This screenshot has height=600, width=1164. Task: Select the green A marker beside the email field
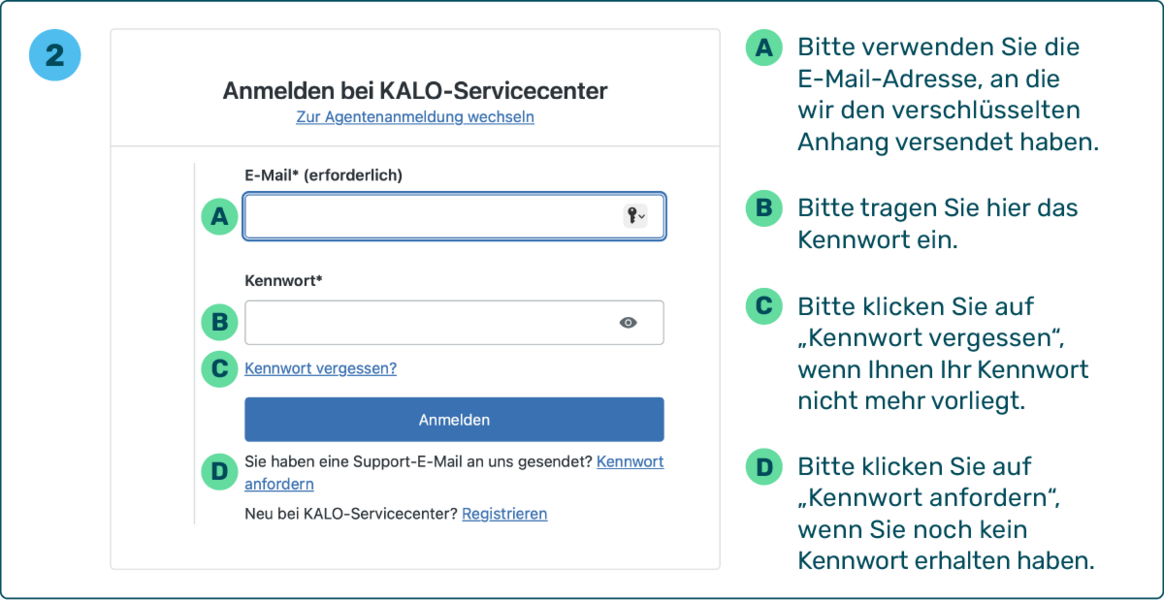tap(219, 216)
